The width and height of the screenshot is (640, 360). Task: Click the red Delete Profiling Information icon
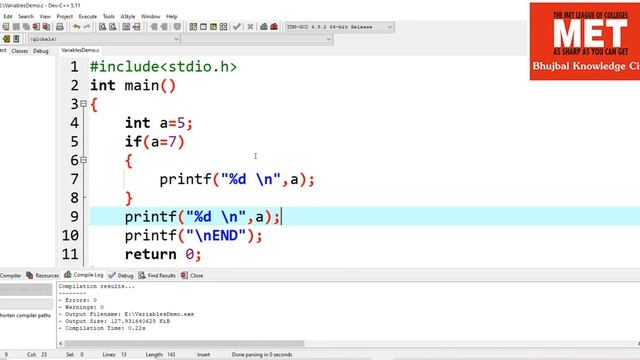point(274,27)
